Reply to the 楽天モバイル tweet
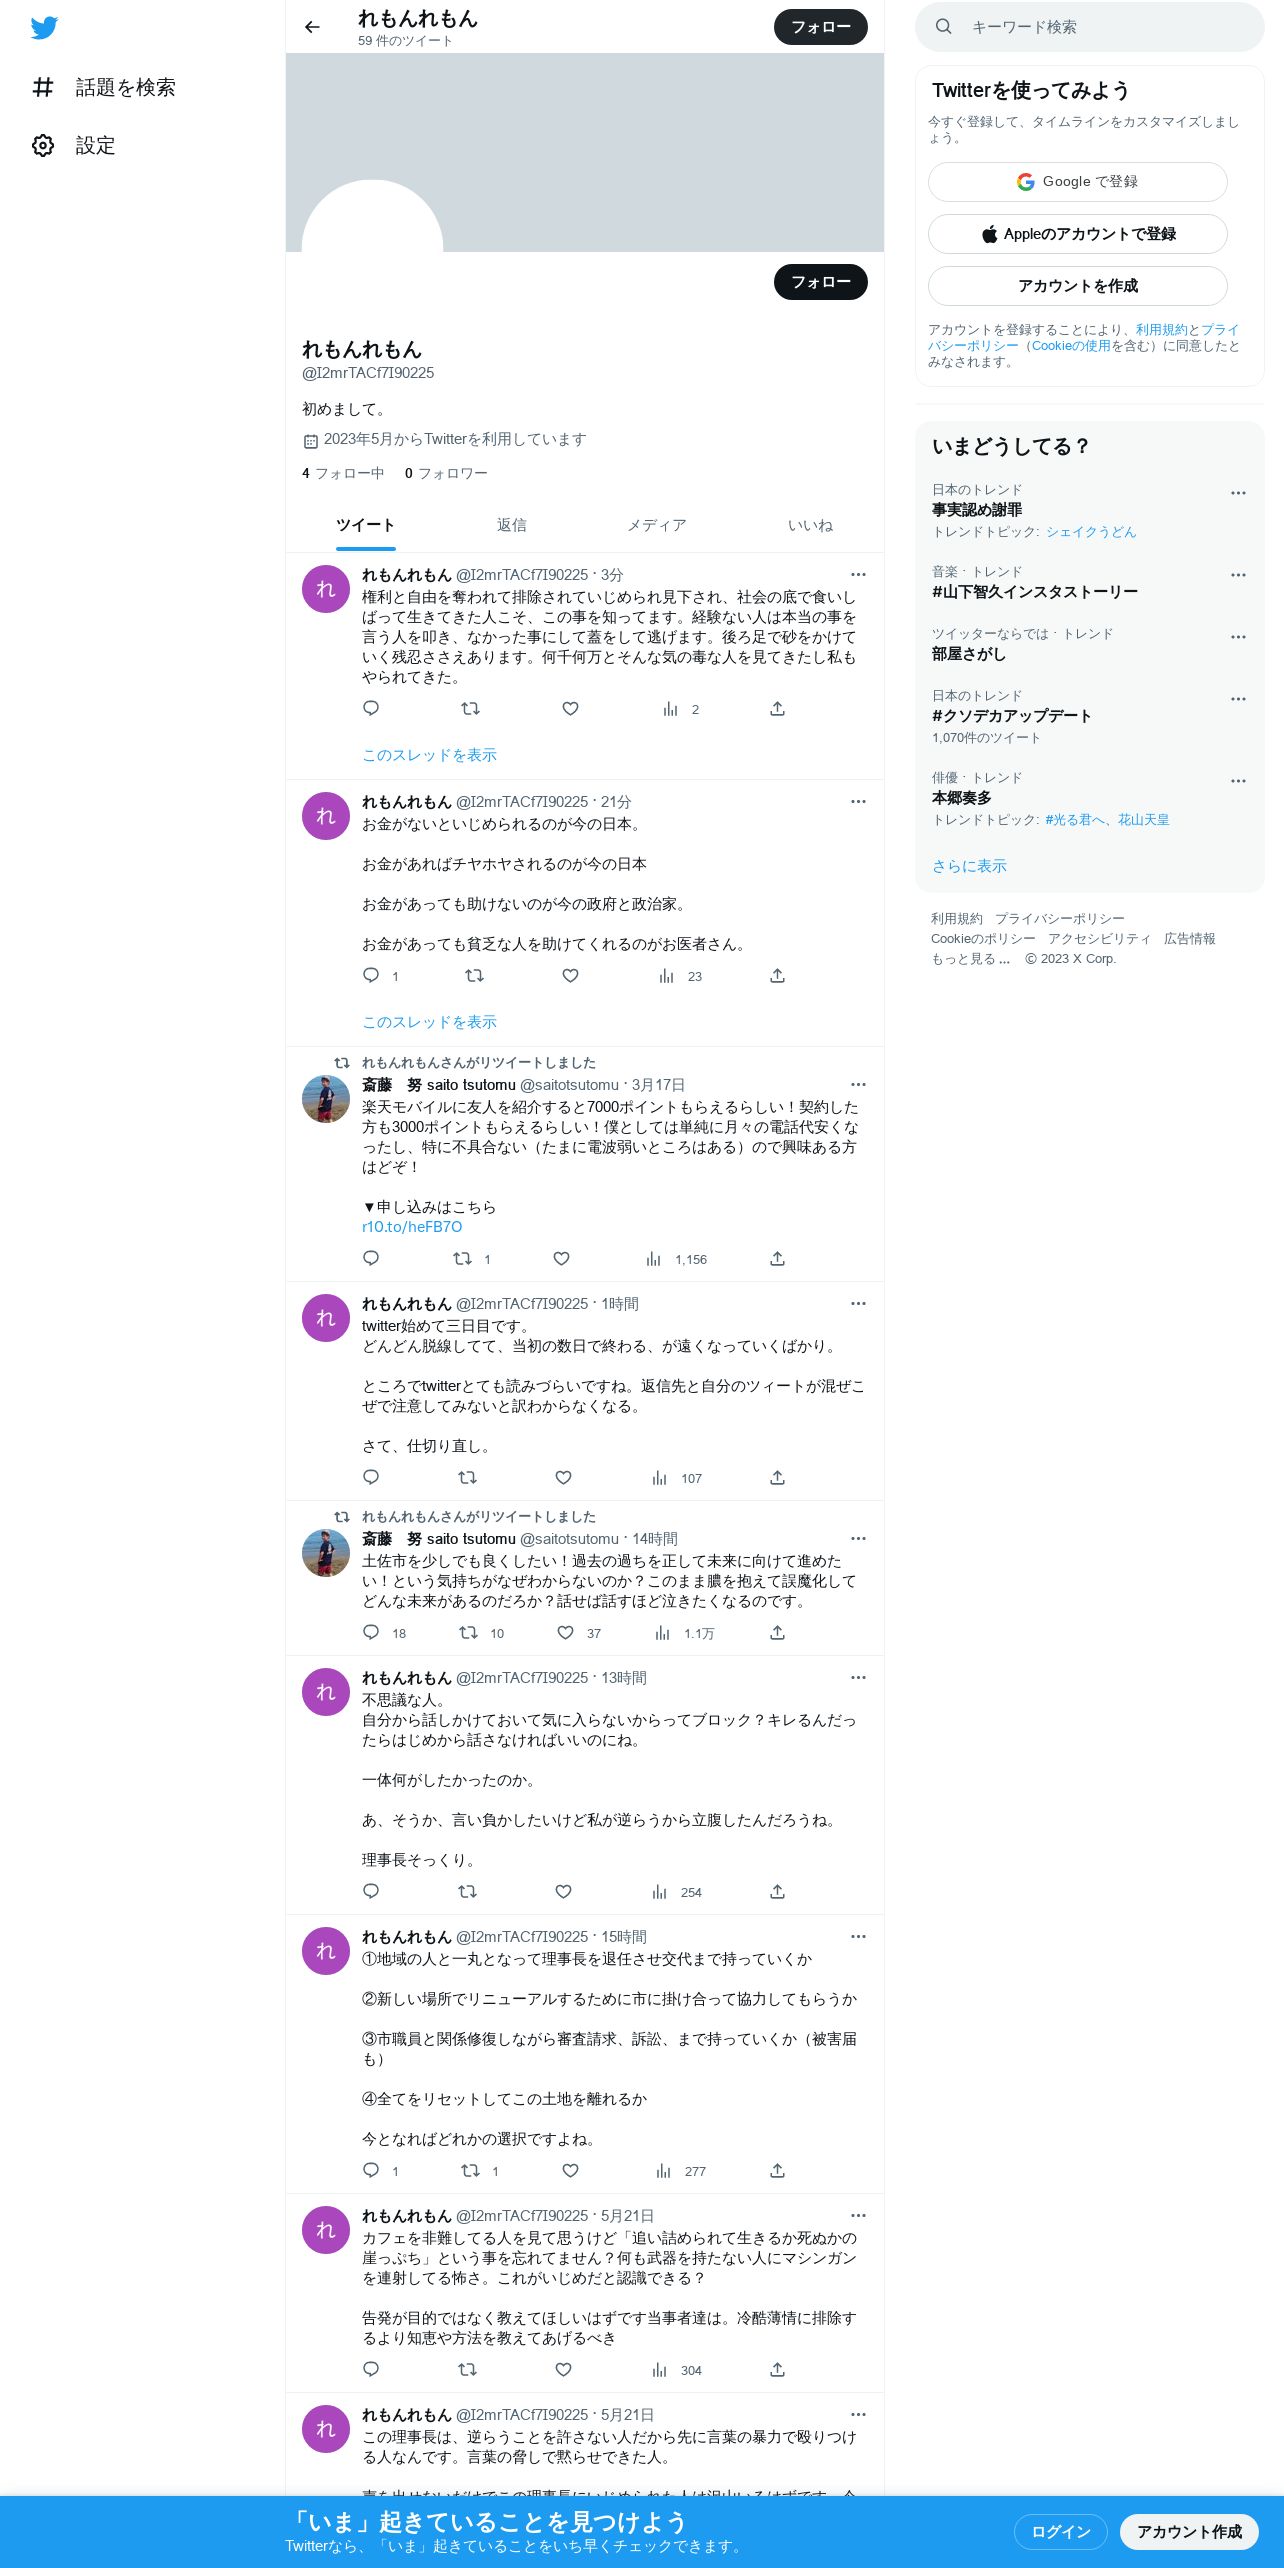 coord(371,1259)
